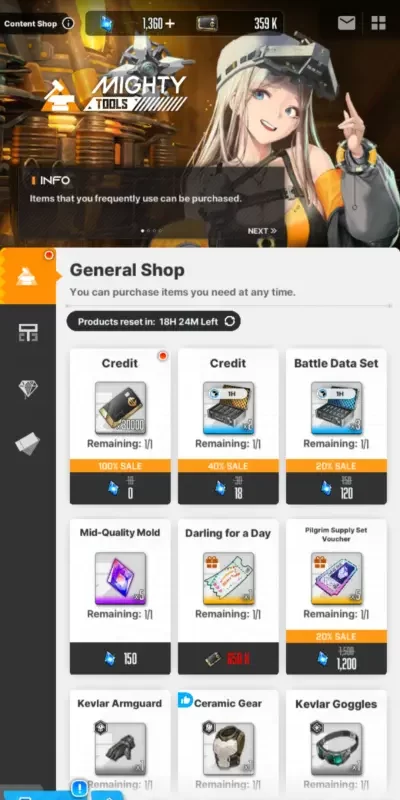
Task: Open the four-square grid menu icon
Action: tap(379, 23)
